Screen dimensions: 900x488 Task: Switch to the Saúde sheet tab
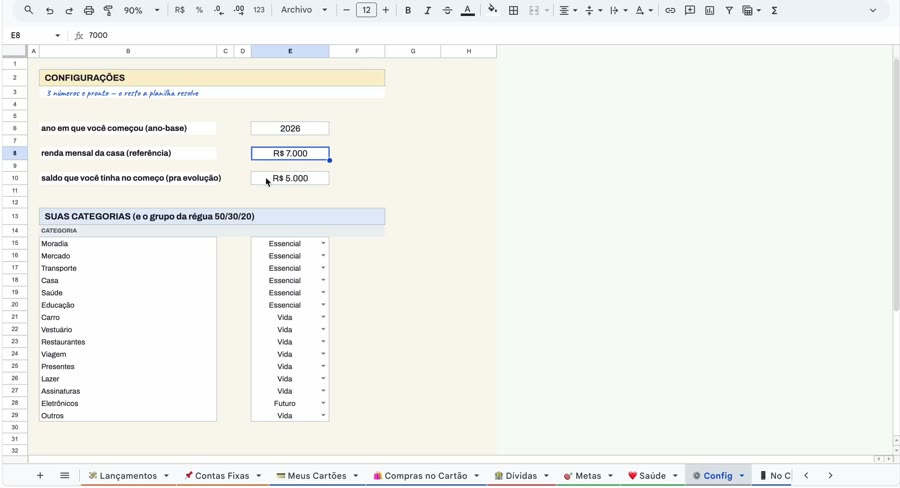(653, 476)
